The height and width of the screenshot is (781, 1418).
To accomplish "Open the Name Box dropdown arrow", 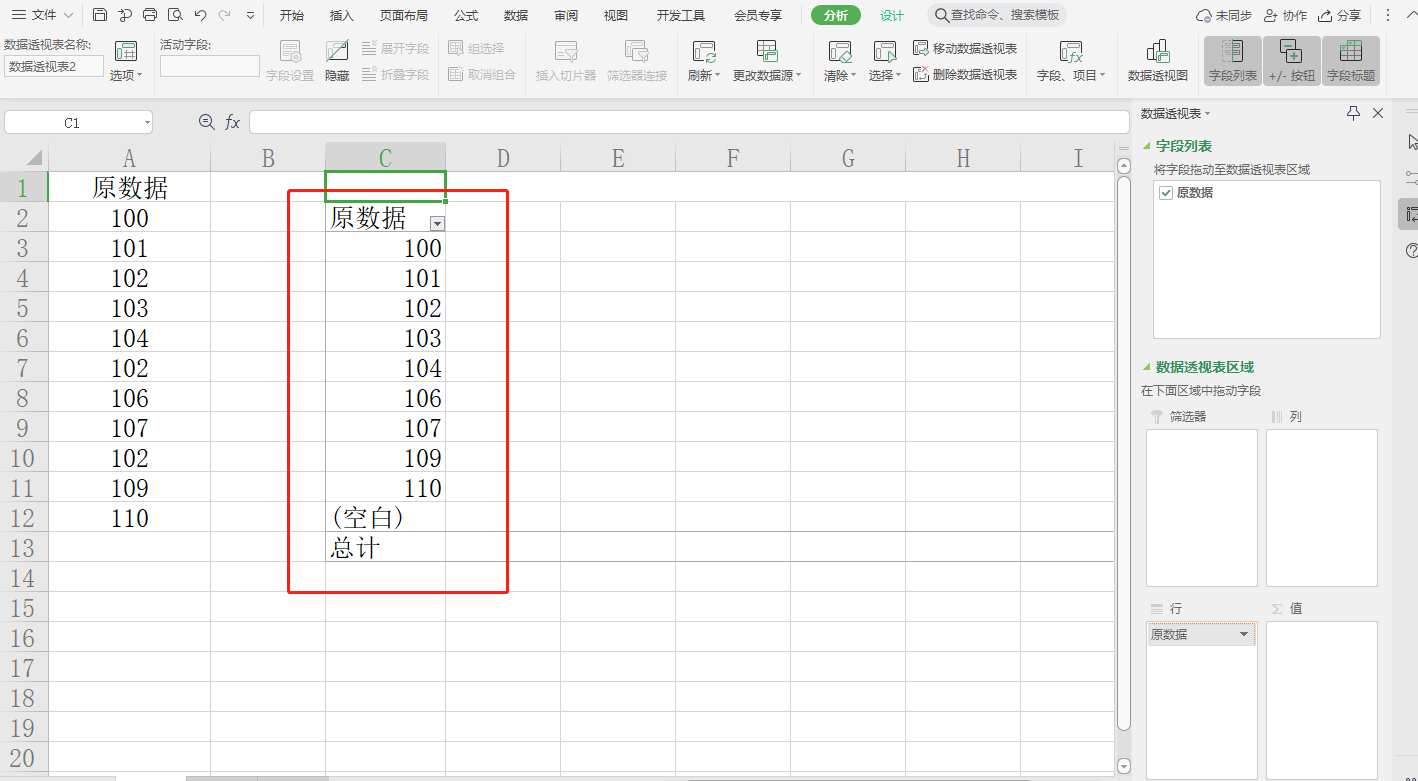I will (147, 122).
